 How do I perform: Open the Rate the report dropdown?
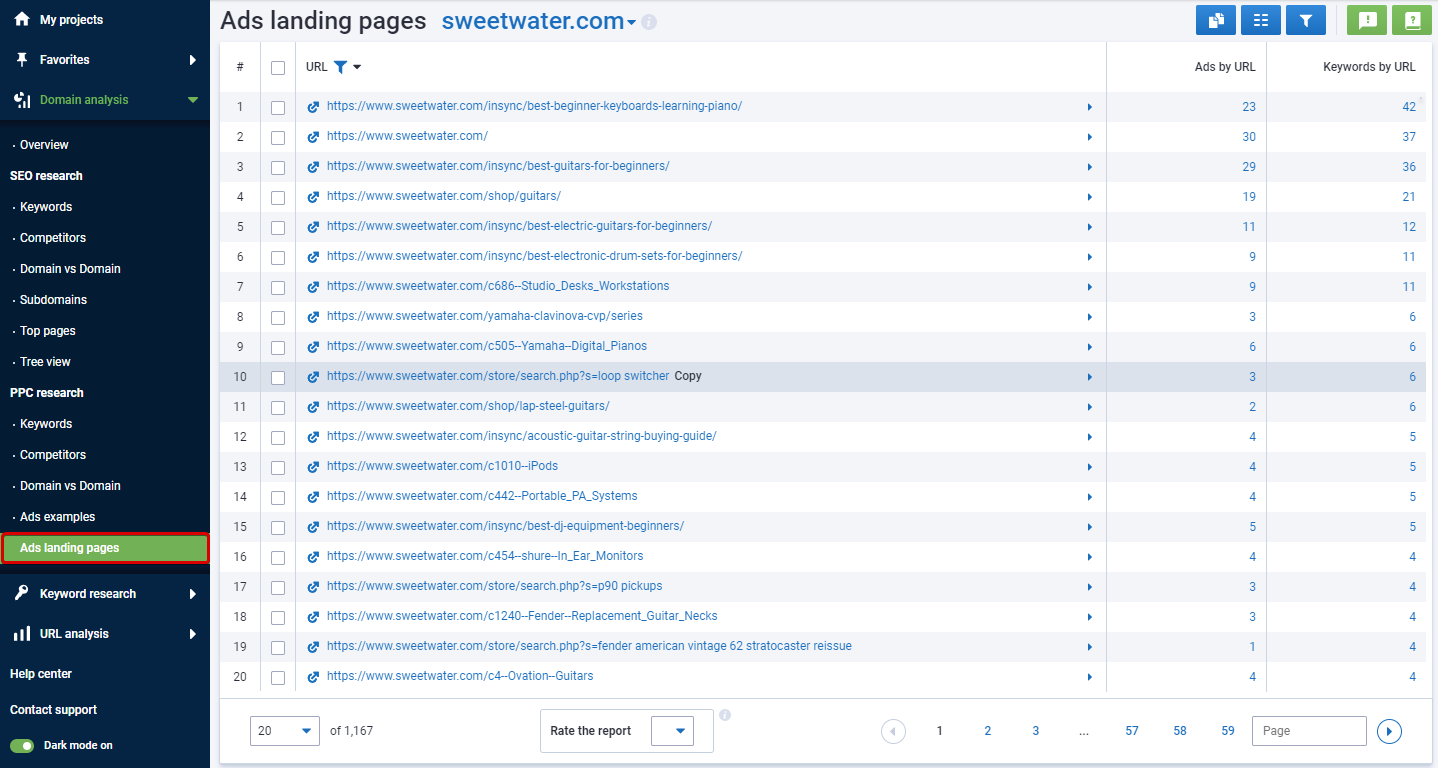pos(672,731)
